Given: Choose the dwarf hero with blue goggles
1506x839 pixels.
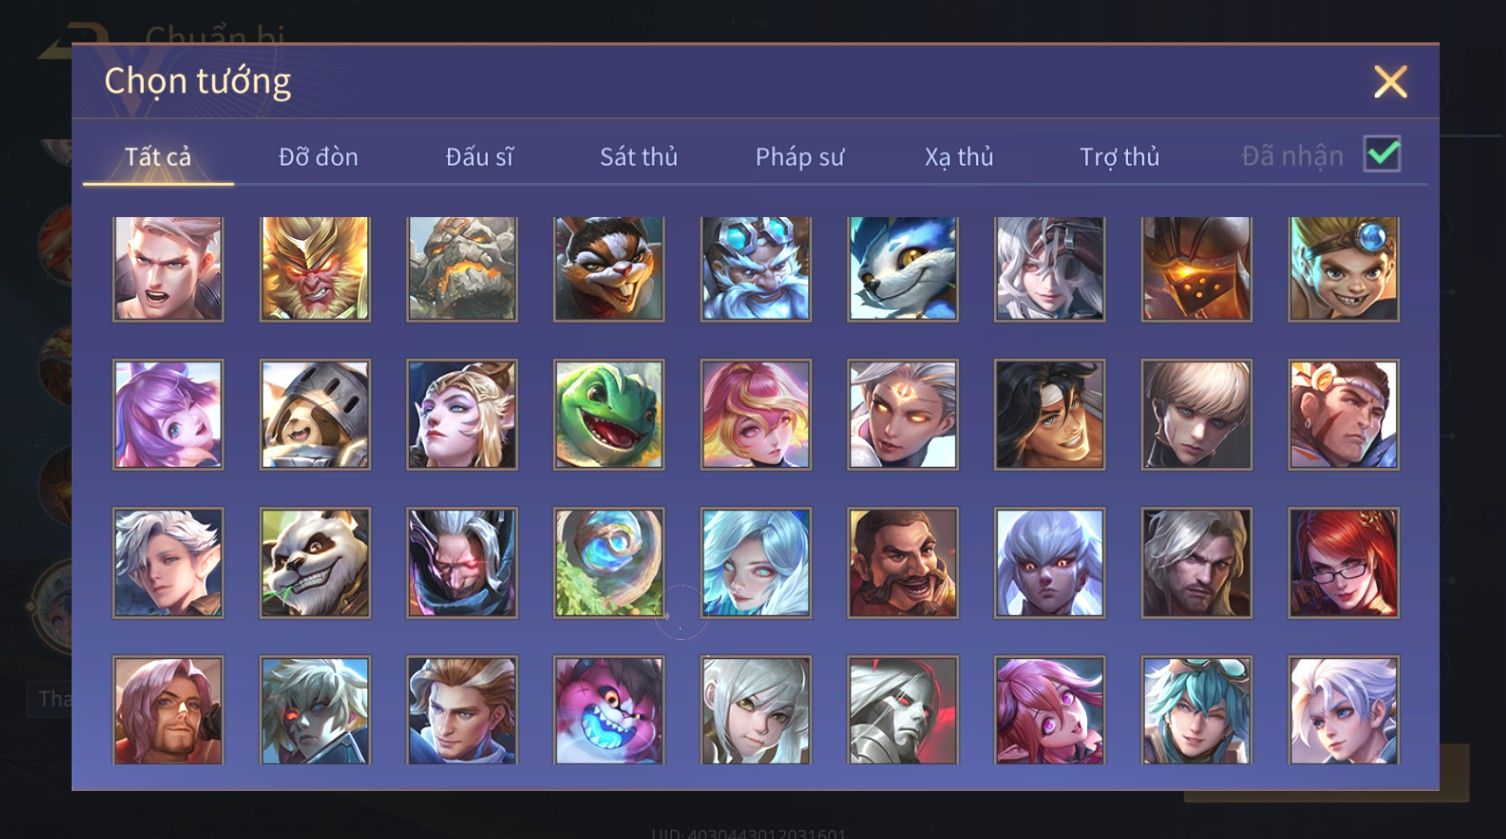Looking at the screenshot, I should coord(756,269).
